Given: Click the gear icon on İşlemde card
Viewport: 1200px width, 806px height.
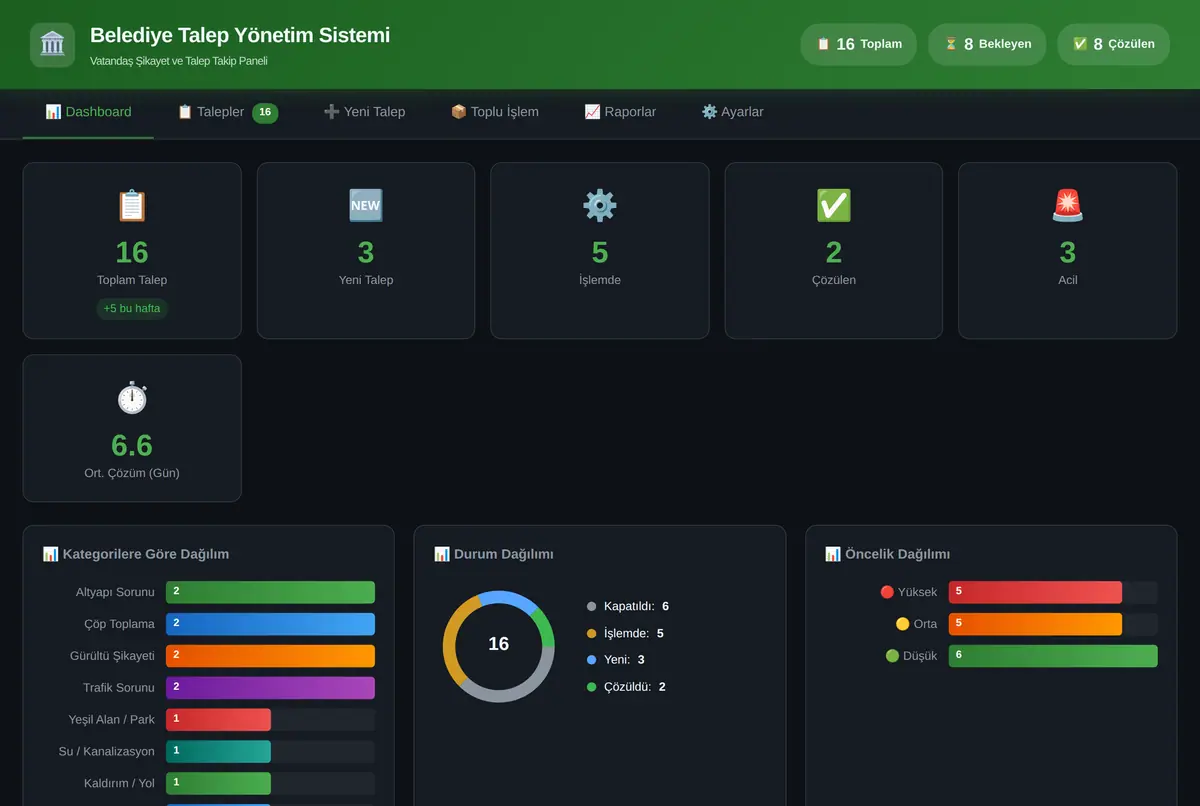Looking at the screenshot, I should pyautogui.click(x=600, y=205).
